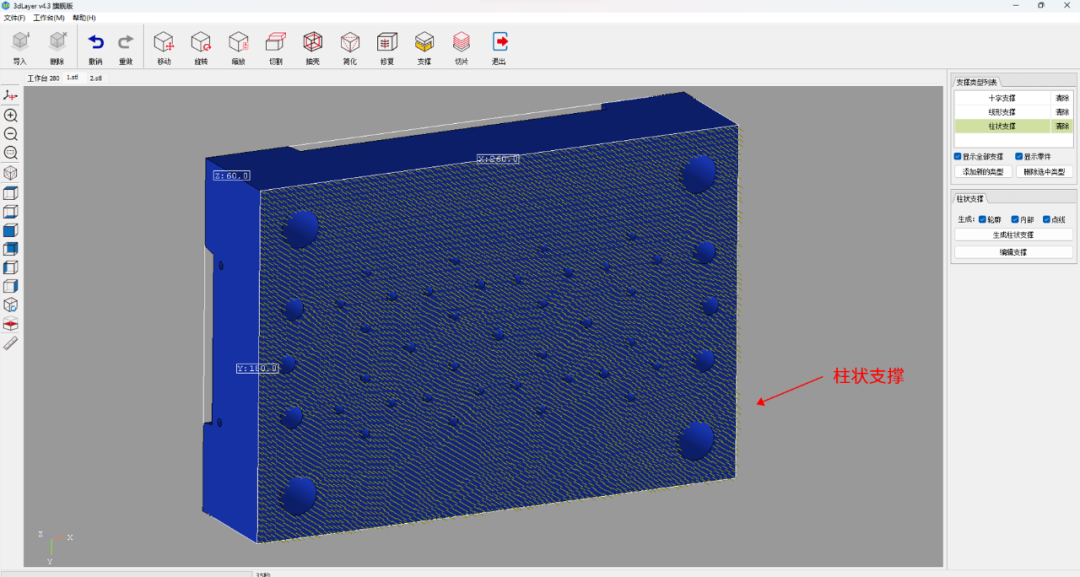This screenshot has width=1080, height=577.
Task: Click the 柱状支撑 panel tab
Action: pos(969,199)
